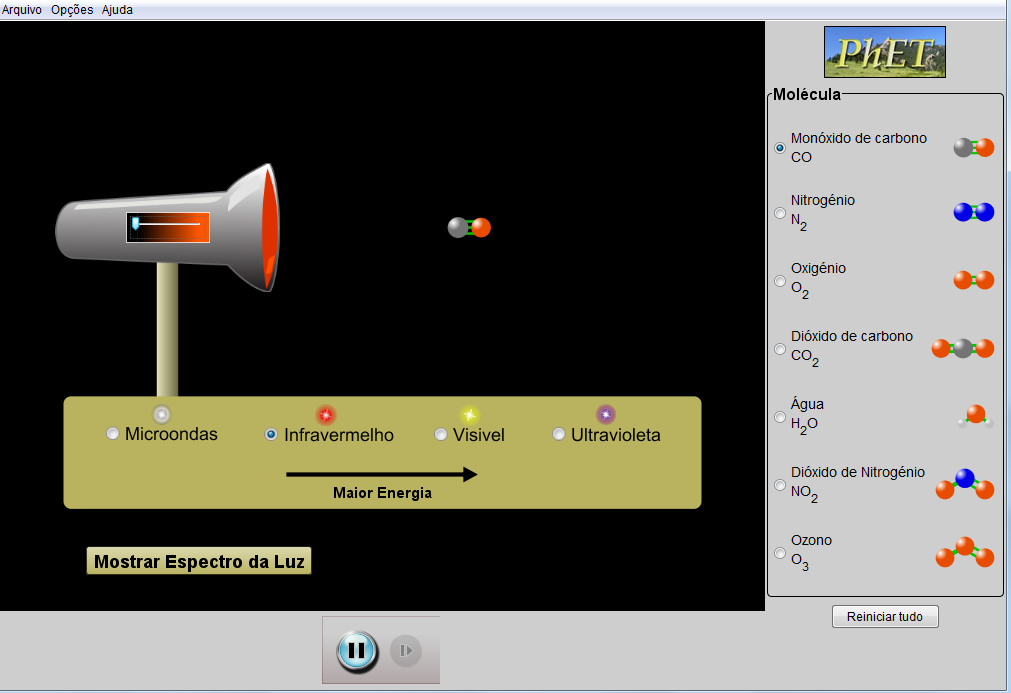Click the ozone O3 molecule icon
Screen dimensions: 1011x693
964,552
